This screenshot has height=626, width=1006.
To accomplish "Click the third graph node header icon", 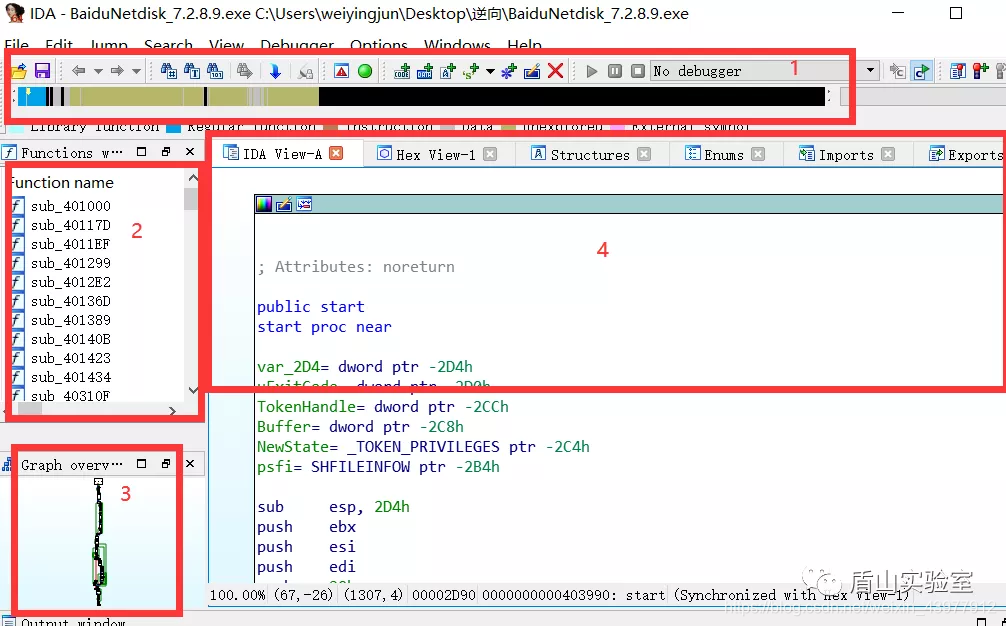I will pyautogui.click(x=304, y=205).
